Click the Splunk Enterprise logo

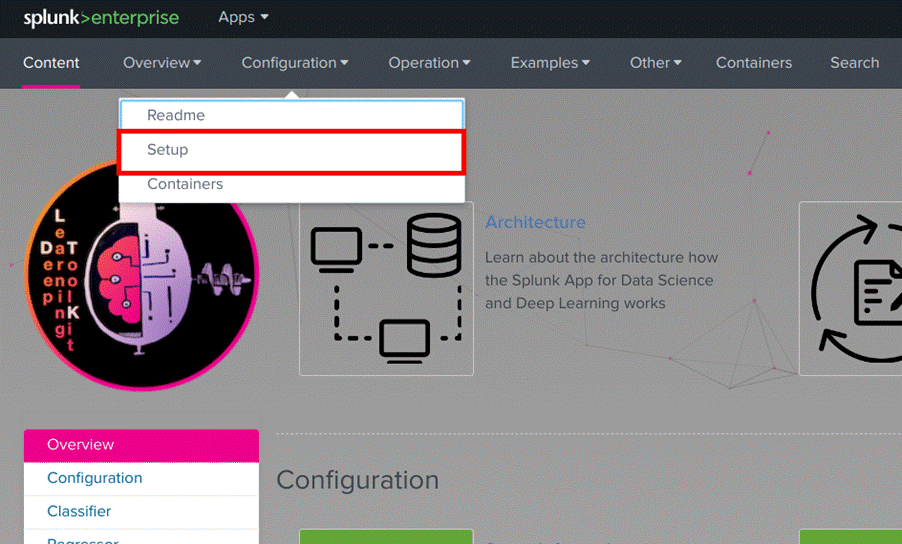[x=101, y=18]
